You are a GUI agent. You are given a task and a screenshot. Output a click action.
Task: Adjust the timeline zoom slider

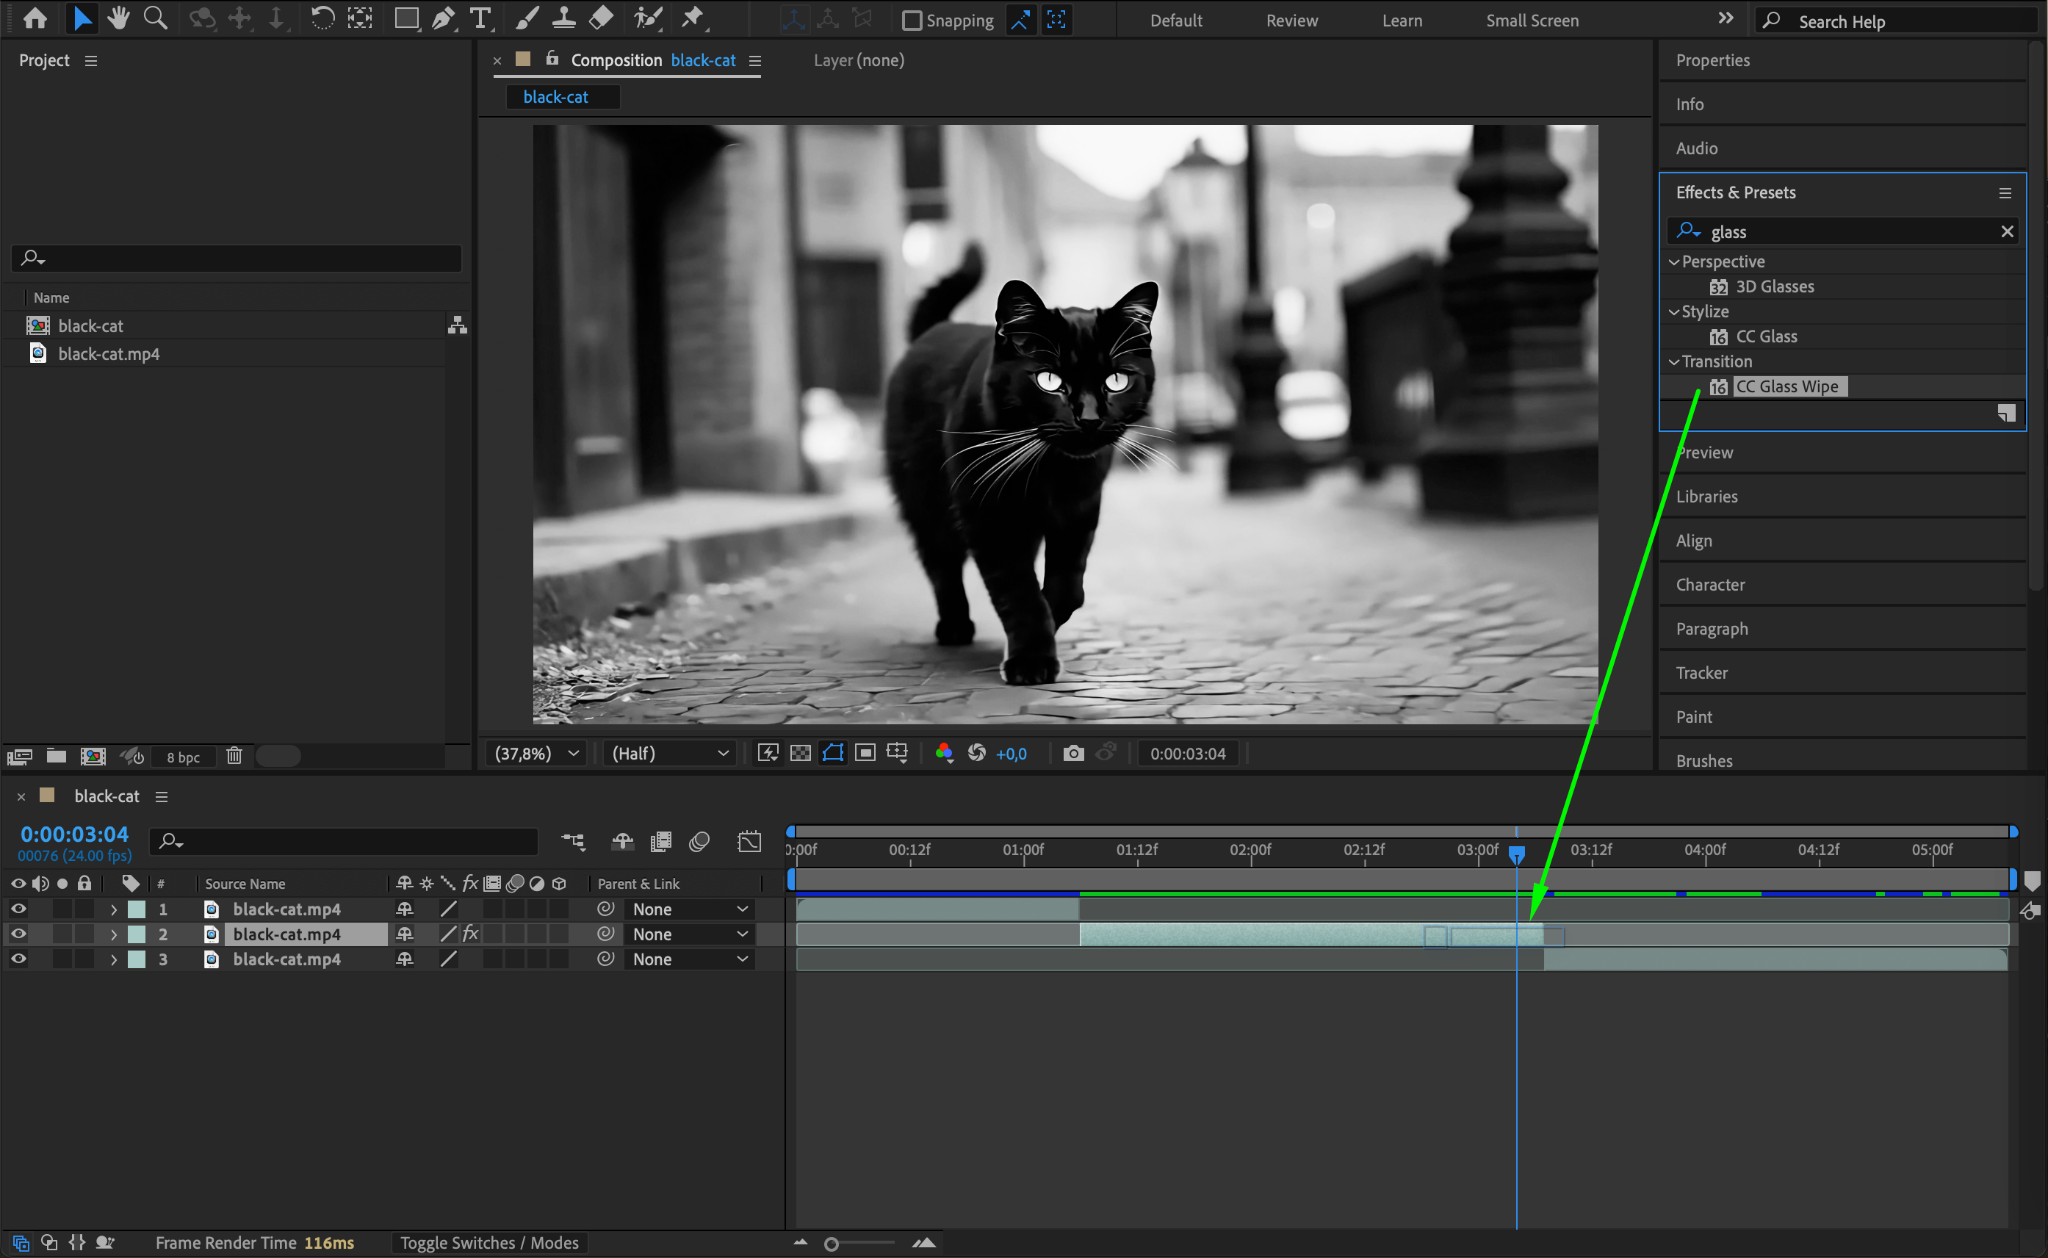pos(832,1244)
